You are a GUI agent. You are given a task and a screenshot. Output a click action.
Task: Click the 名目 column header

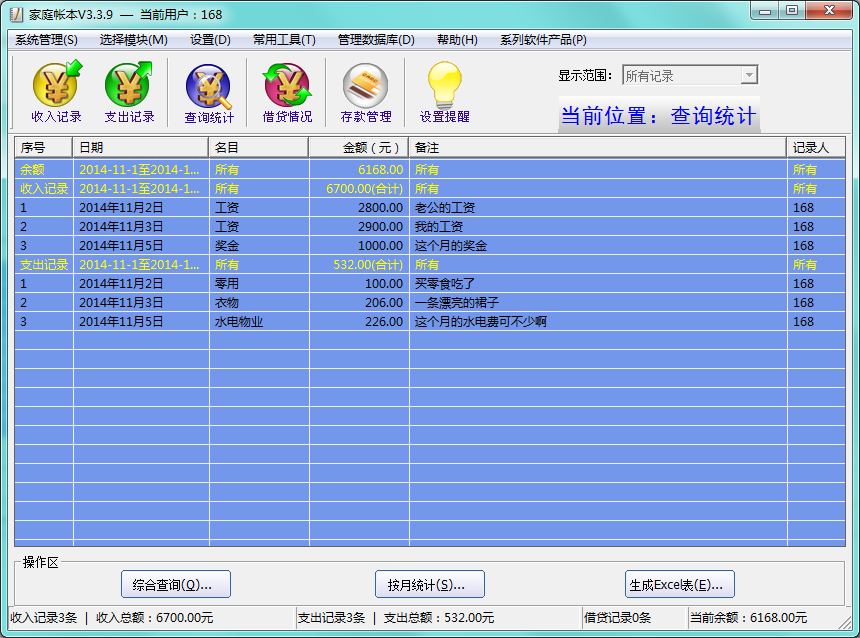(x=258, y=148)
